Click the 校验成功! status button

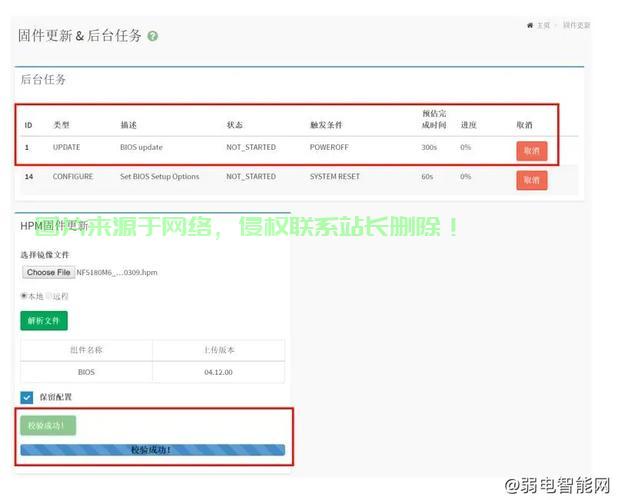click(x=48, y=425)
